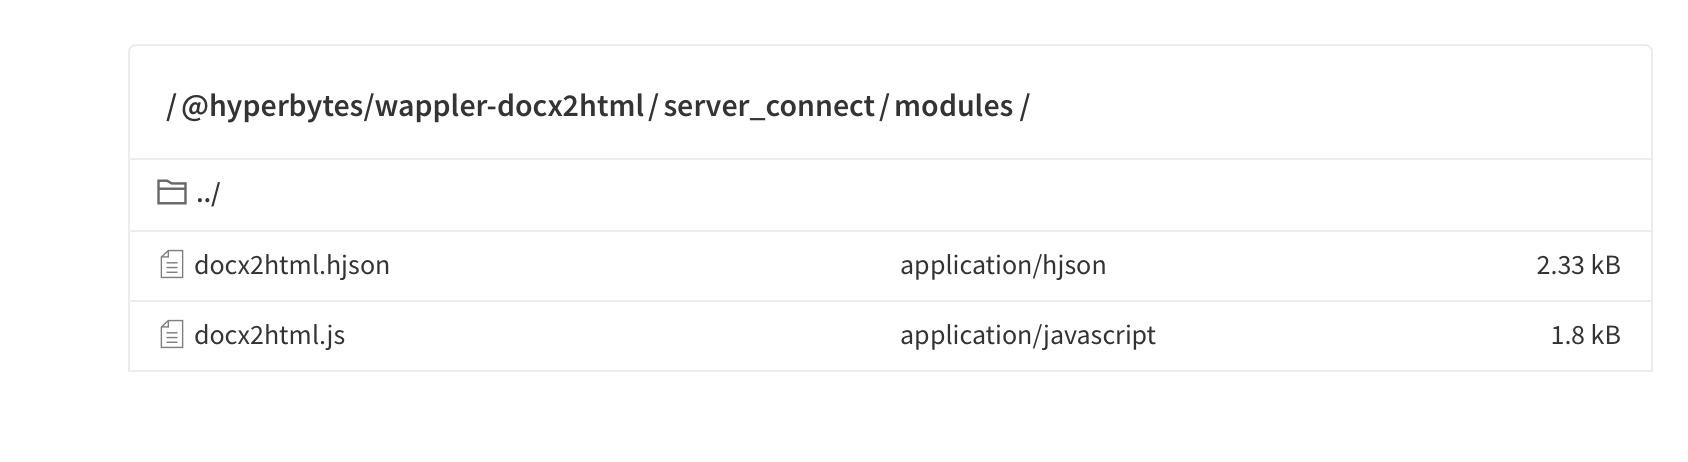Click the slash separator before modules
1688x462 pixels.
click(x=884, y=106)
